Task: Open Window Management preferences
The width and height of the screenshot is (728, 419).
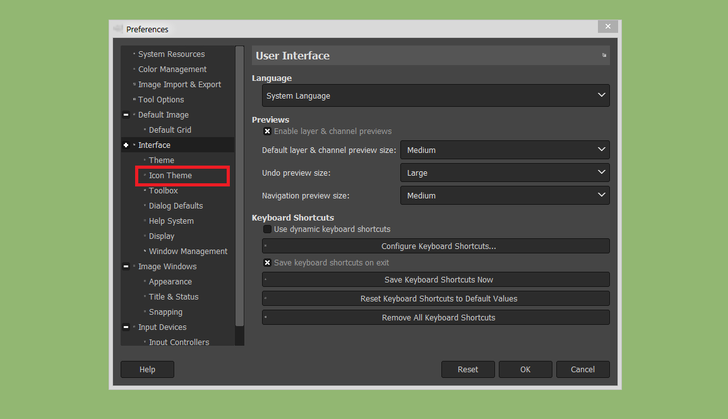Action: [188, 251]
